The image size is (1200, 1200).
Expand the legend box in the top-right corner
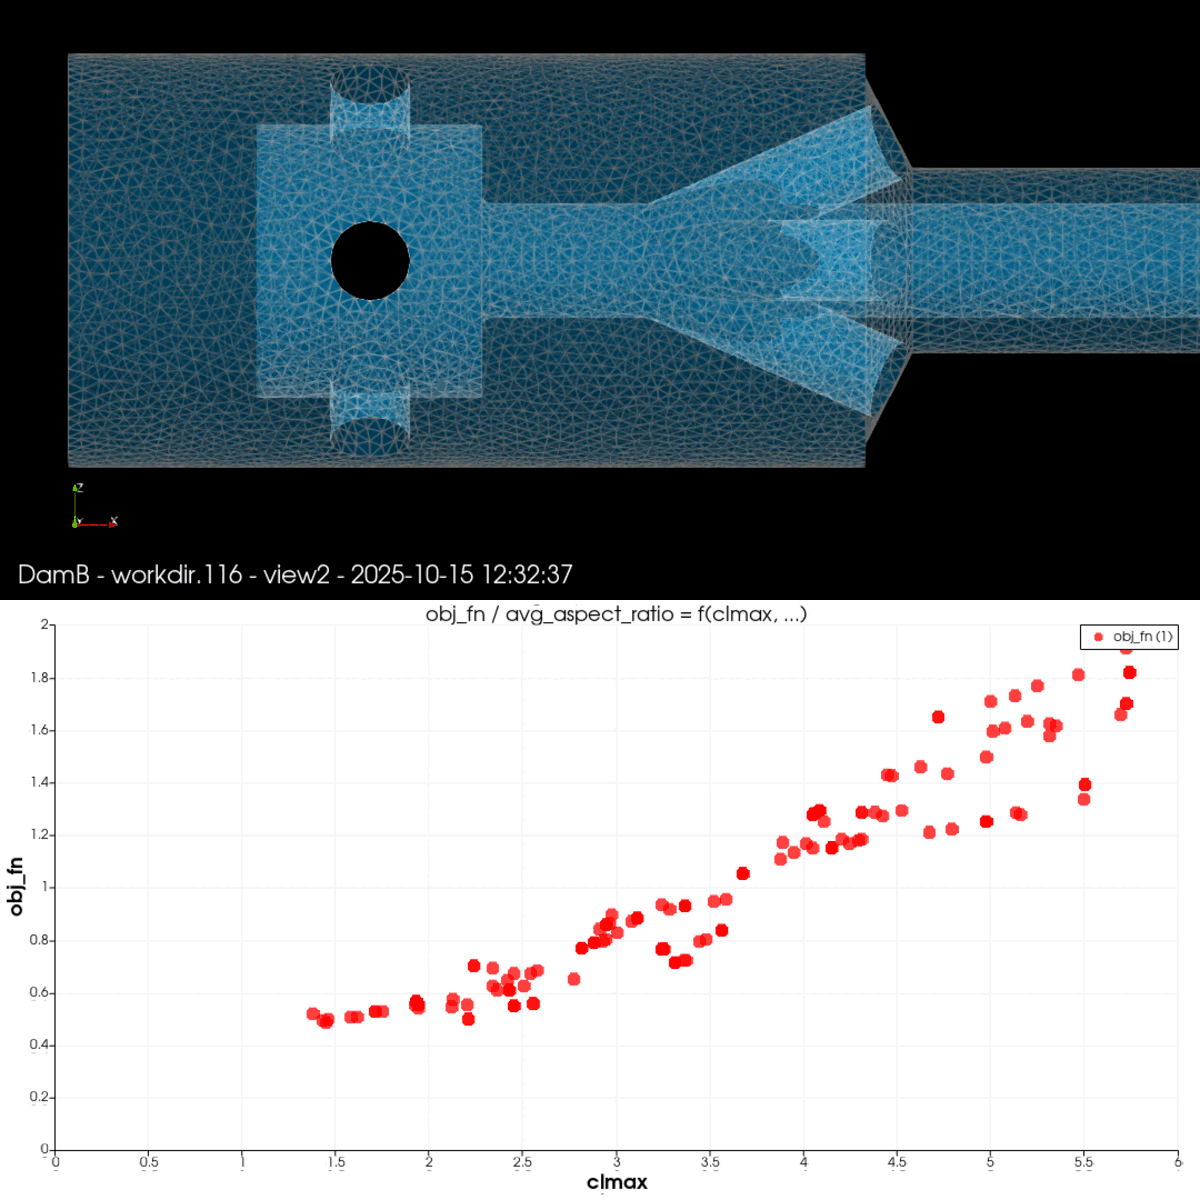1128,635
